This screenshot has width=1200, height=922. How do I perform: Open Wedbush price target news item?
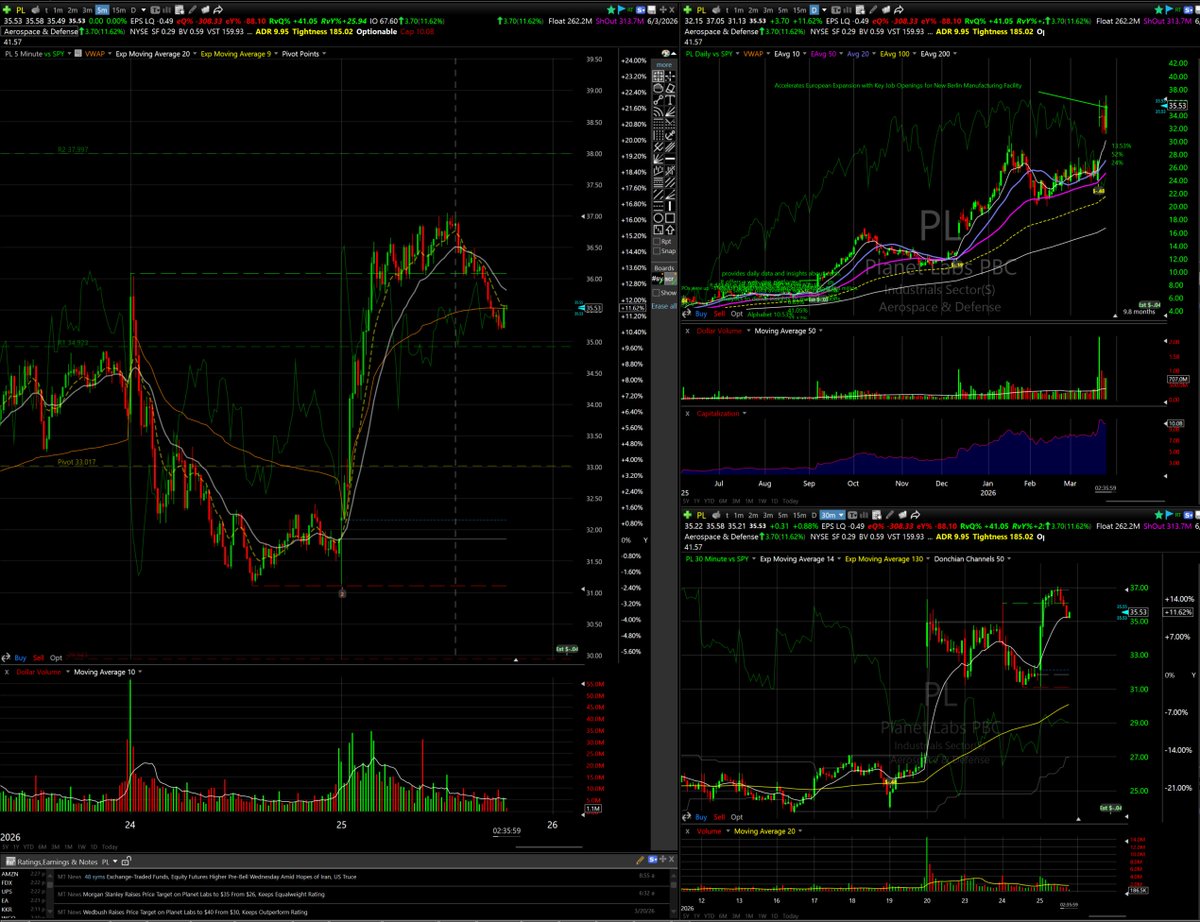[194, 911]
